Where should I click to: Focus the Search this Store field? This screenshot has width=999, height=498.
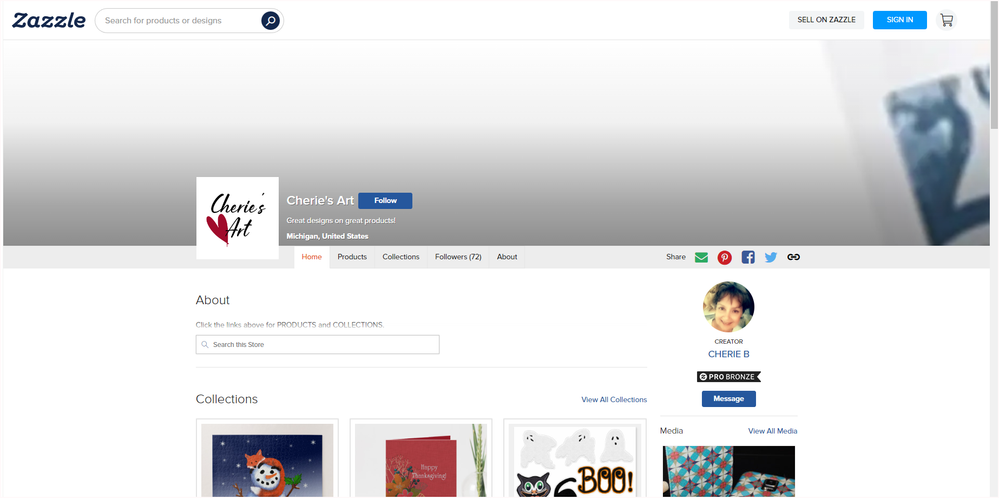coord(318,344)
